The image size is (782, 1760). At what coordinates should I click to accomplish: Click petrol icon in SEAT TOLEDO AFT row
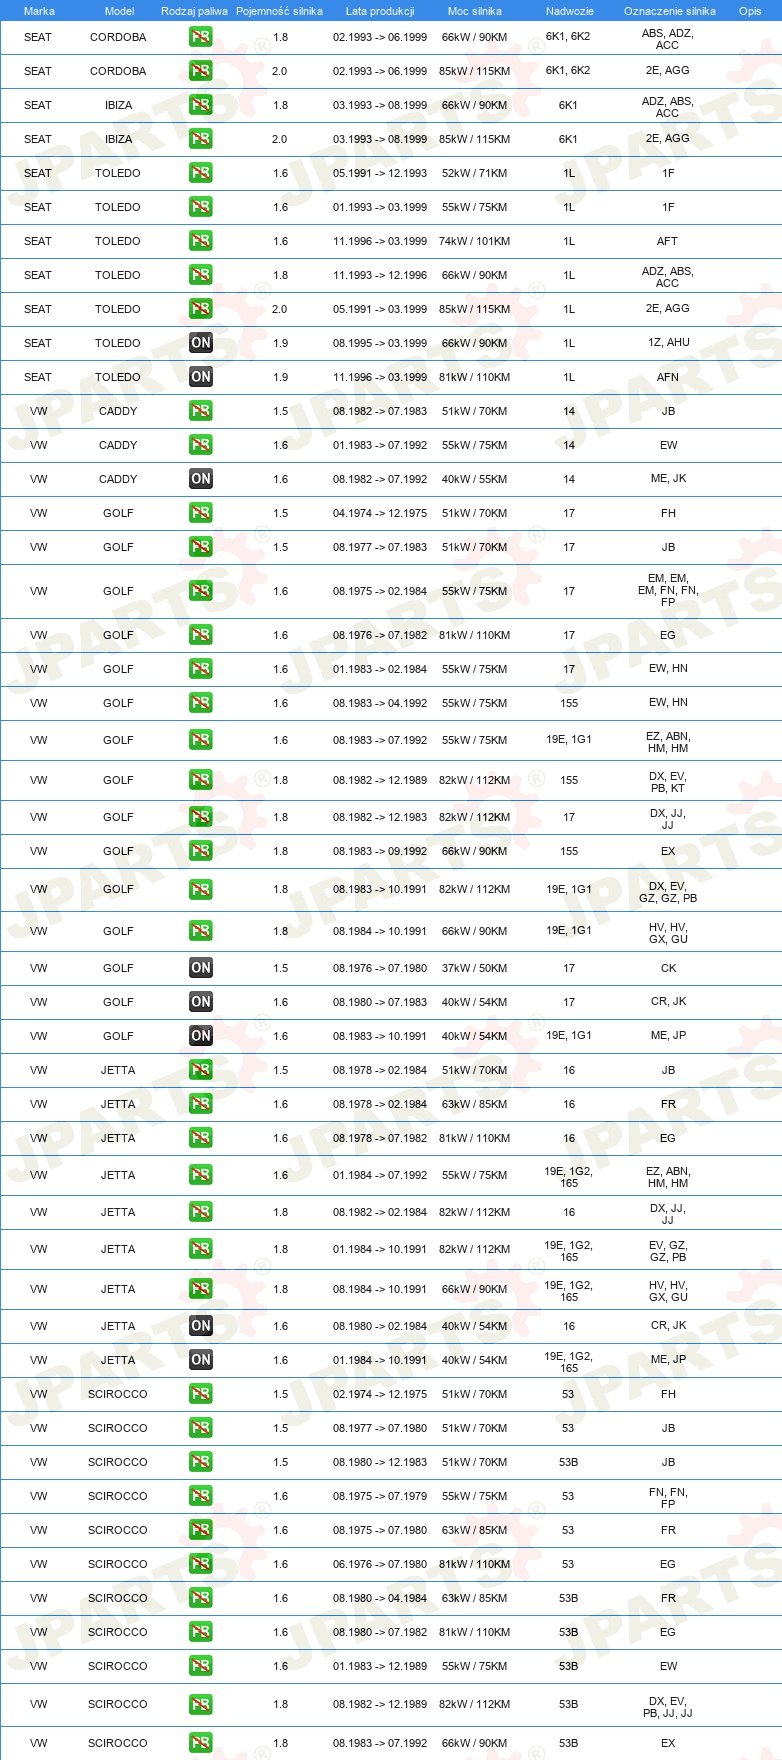(x=201, y=241)
